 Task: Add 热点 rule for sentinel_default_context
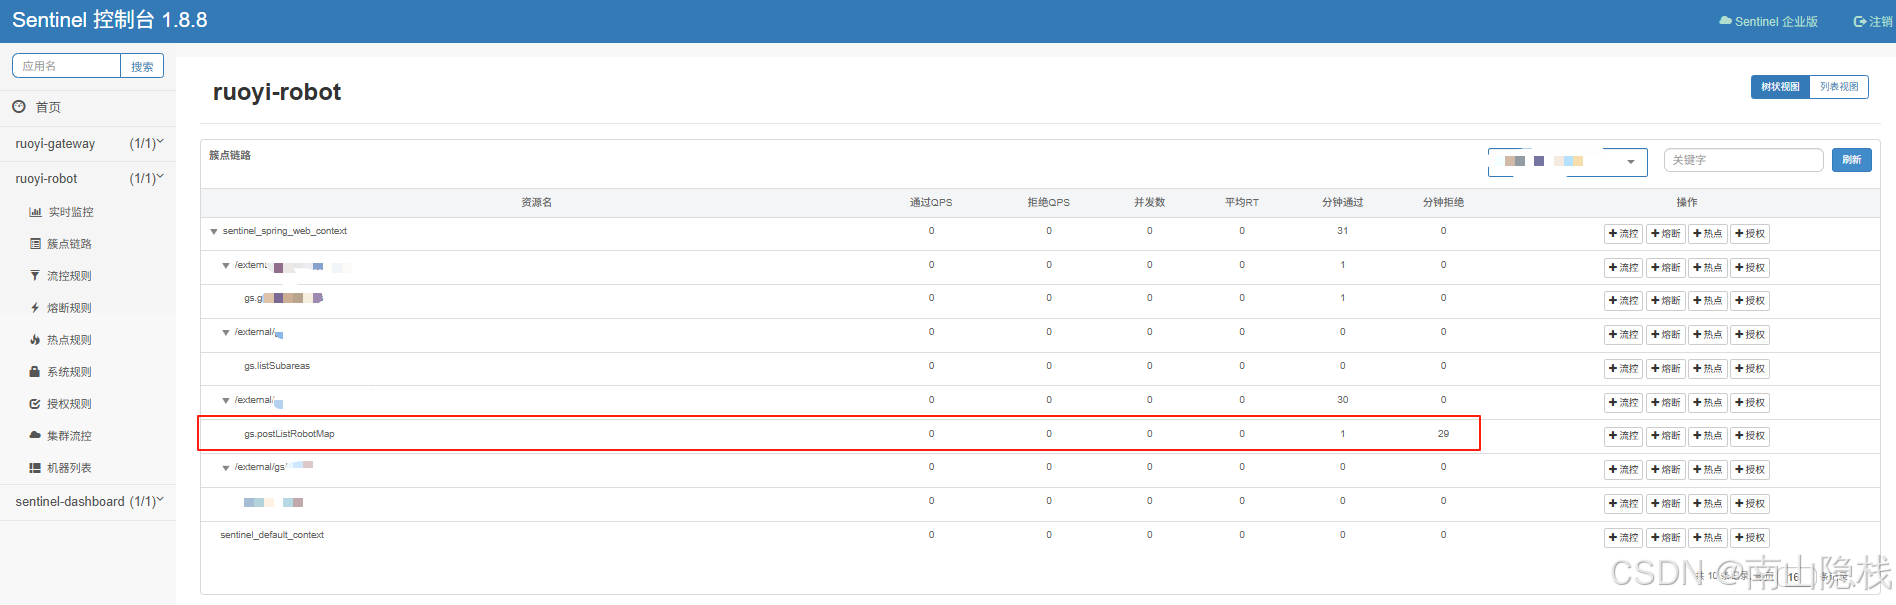click(x=1708, y=538)
